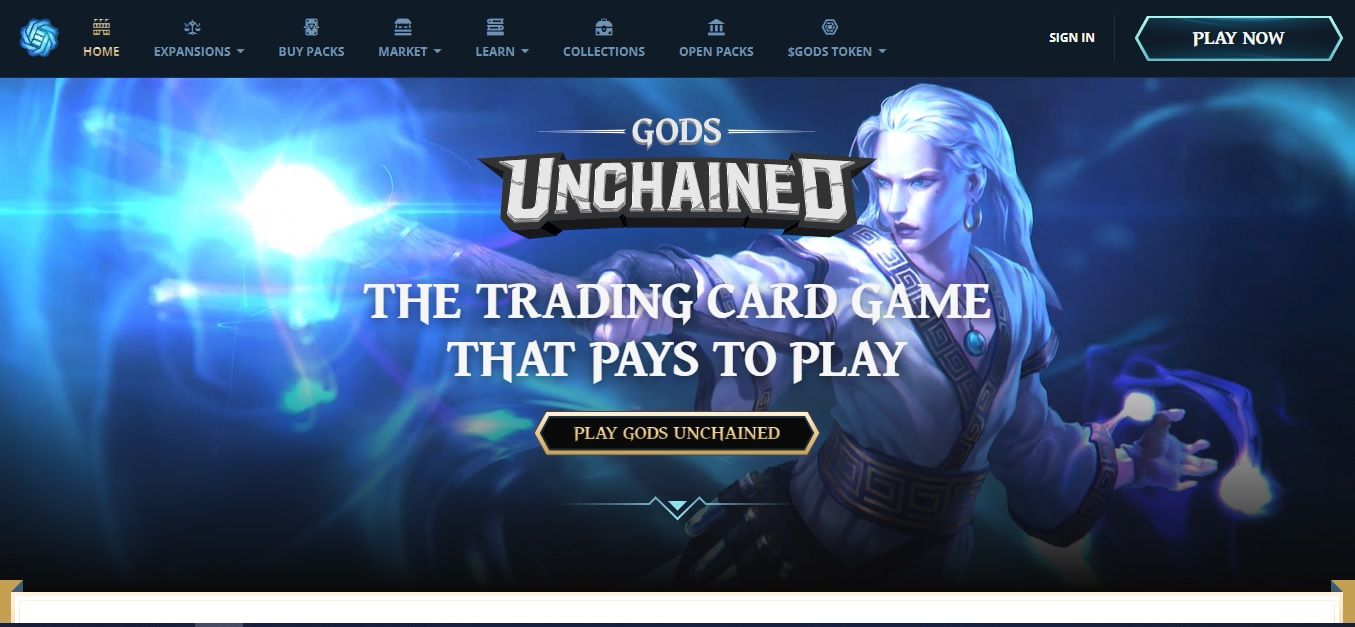The height and width of the screenshot is (627, 1355).
Task: Click the Gods Unchained swirl logo icon
Action: click(39, 38)
